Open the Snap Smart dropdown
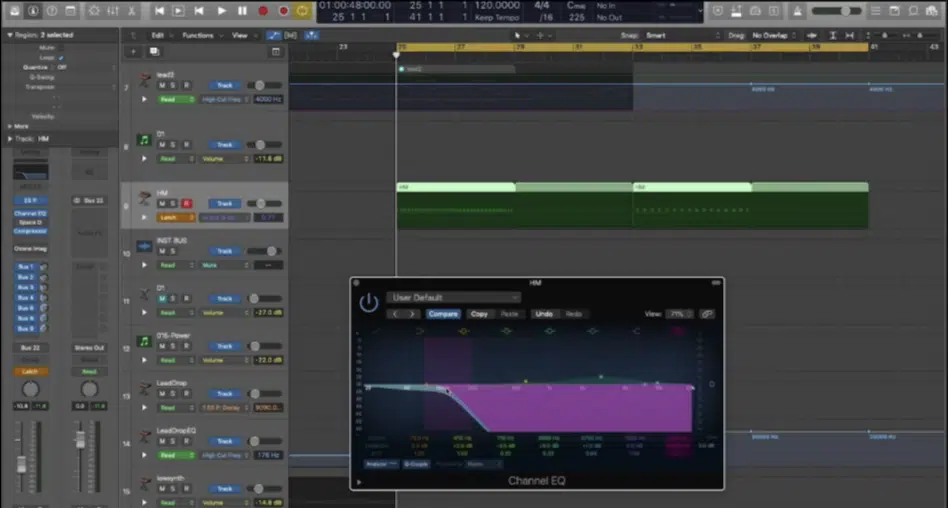948x508 pixels. pyautogui.click(x=682, y=35)
